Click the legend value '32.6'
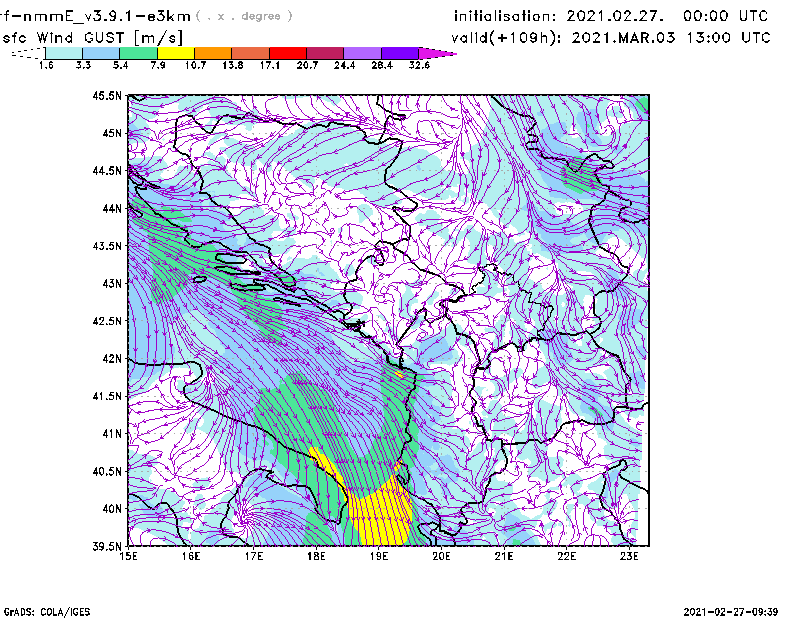This screenshot has width=800, height=618. pyautogui.click(x=419, y=65)
